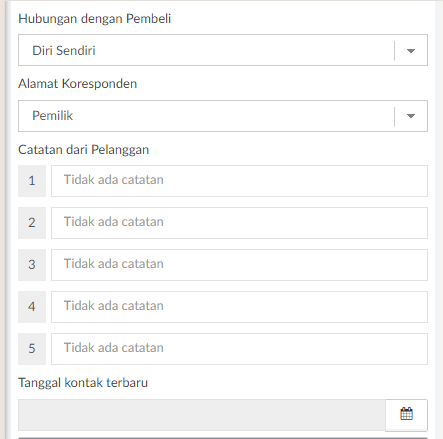Focus customer note field number 2
Screen dimensions: 443x439
(x=239, y=223)
